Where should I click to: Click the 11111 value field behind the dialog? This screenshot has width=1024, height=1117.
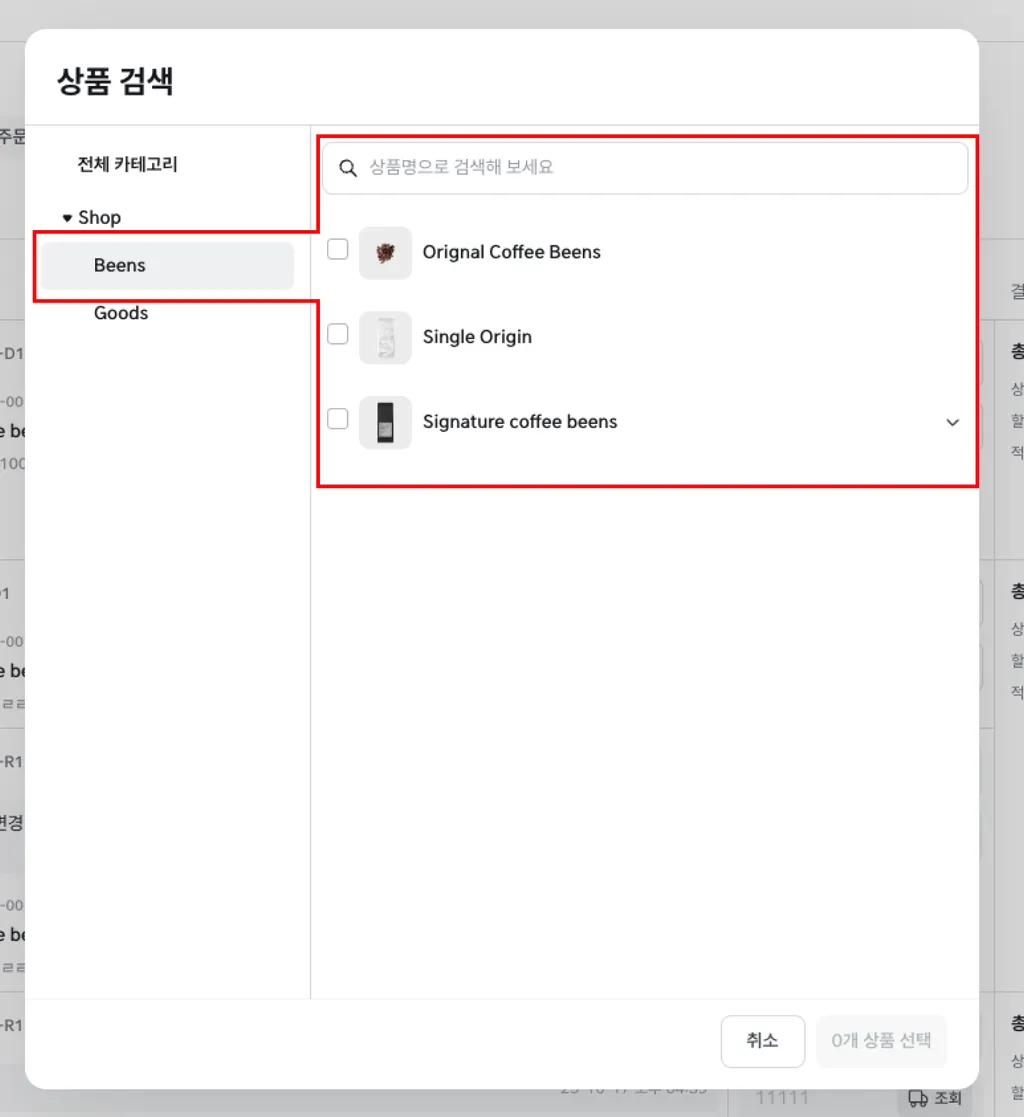tap(784, 1097)
